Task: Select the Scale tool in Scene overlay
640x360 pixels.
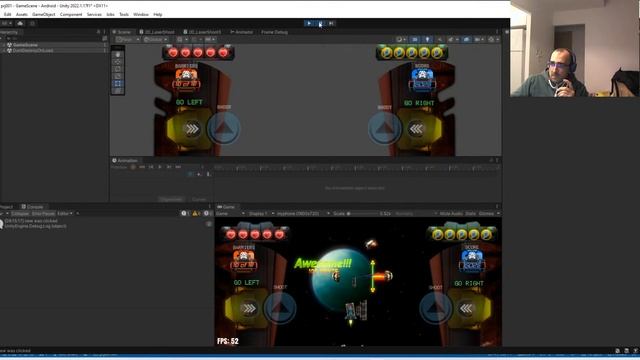Action: tap(118, 76)
